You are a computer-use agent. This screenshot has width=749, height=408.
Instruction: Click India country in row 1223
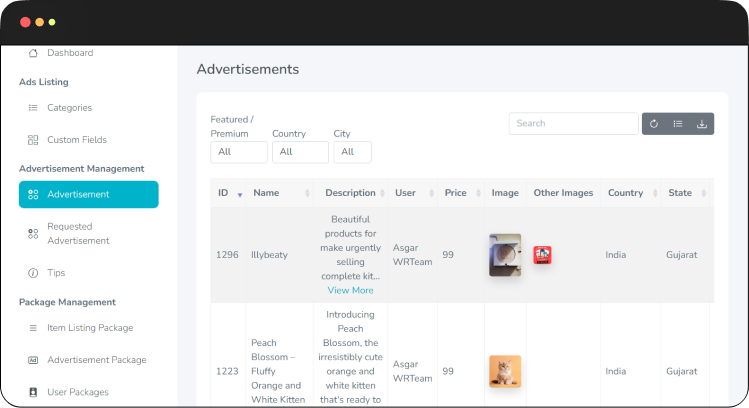(616, 371)
